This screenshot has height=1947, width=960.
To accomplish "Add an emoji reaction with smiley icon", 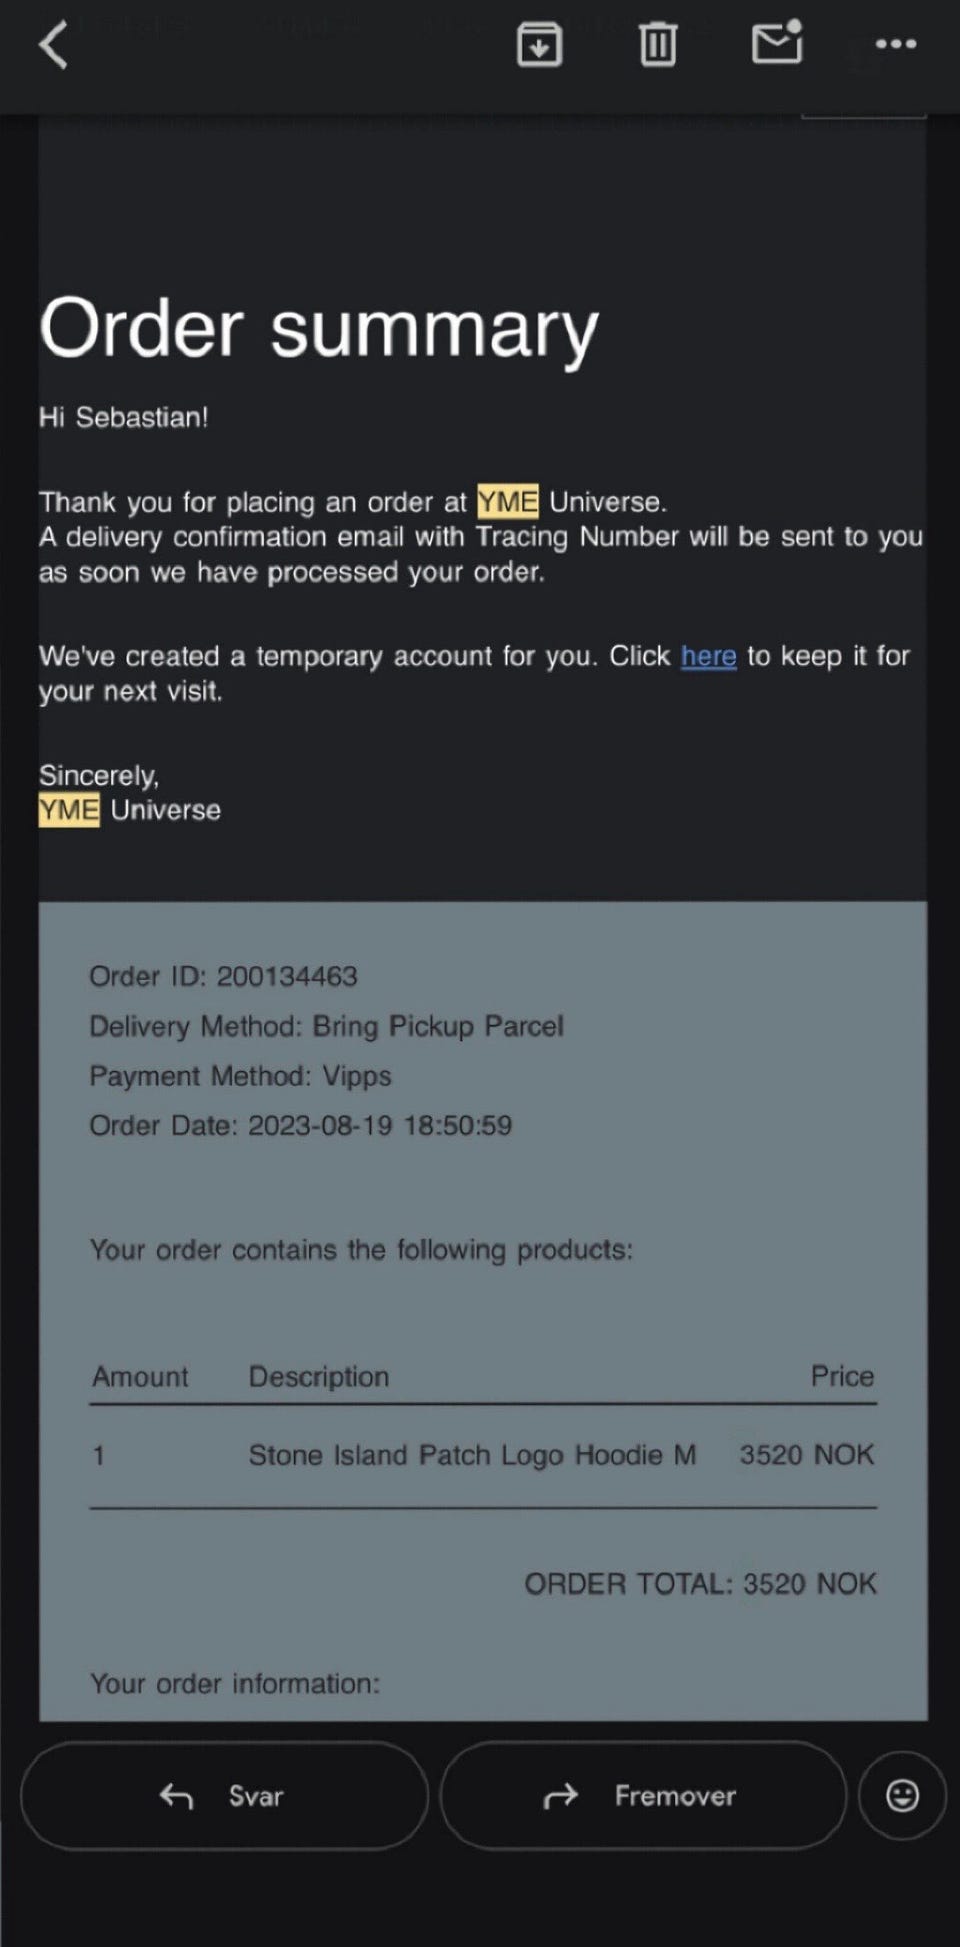I will coord(902,1795).
